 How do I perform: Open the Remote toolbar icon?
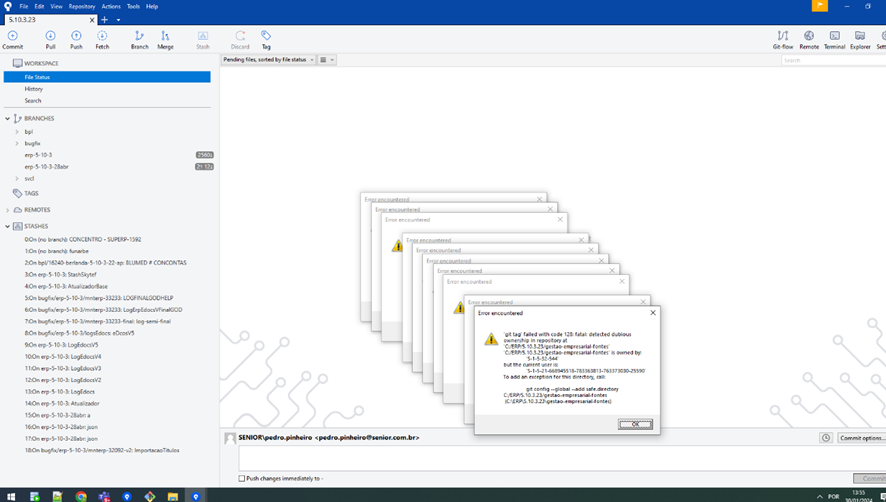(x=809, y=40)
